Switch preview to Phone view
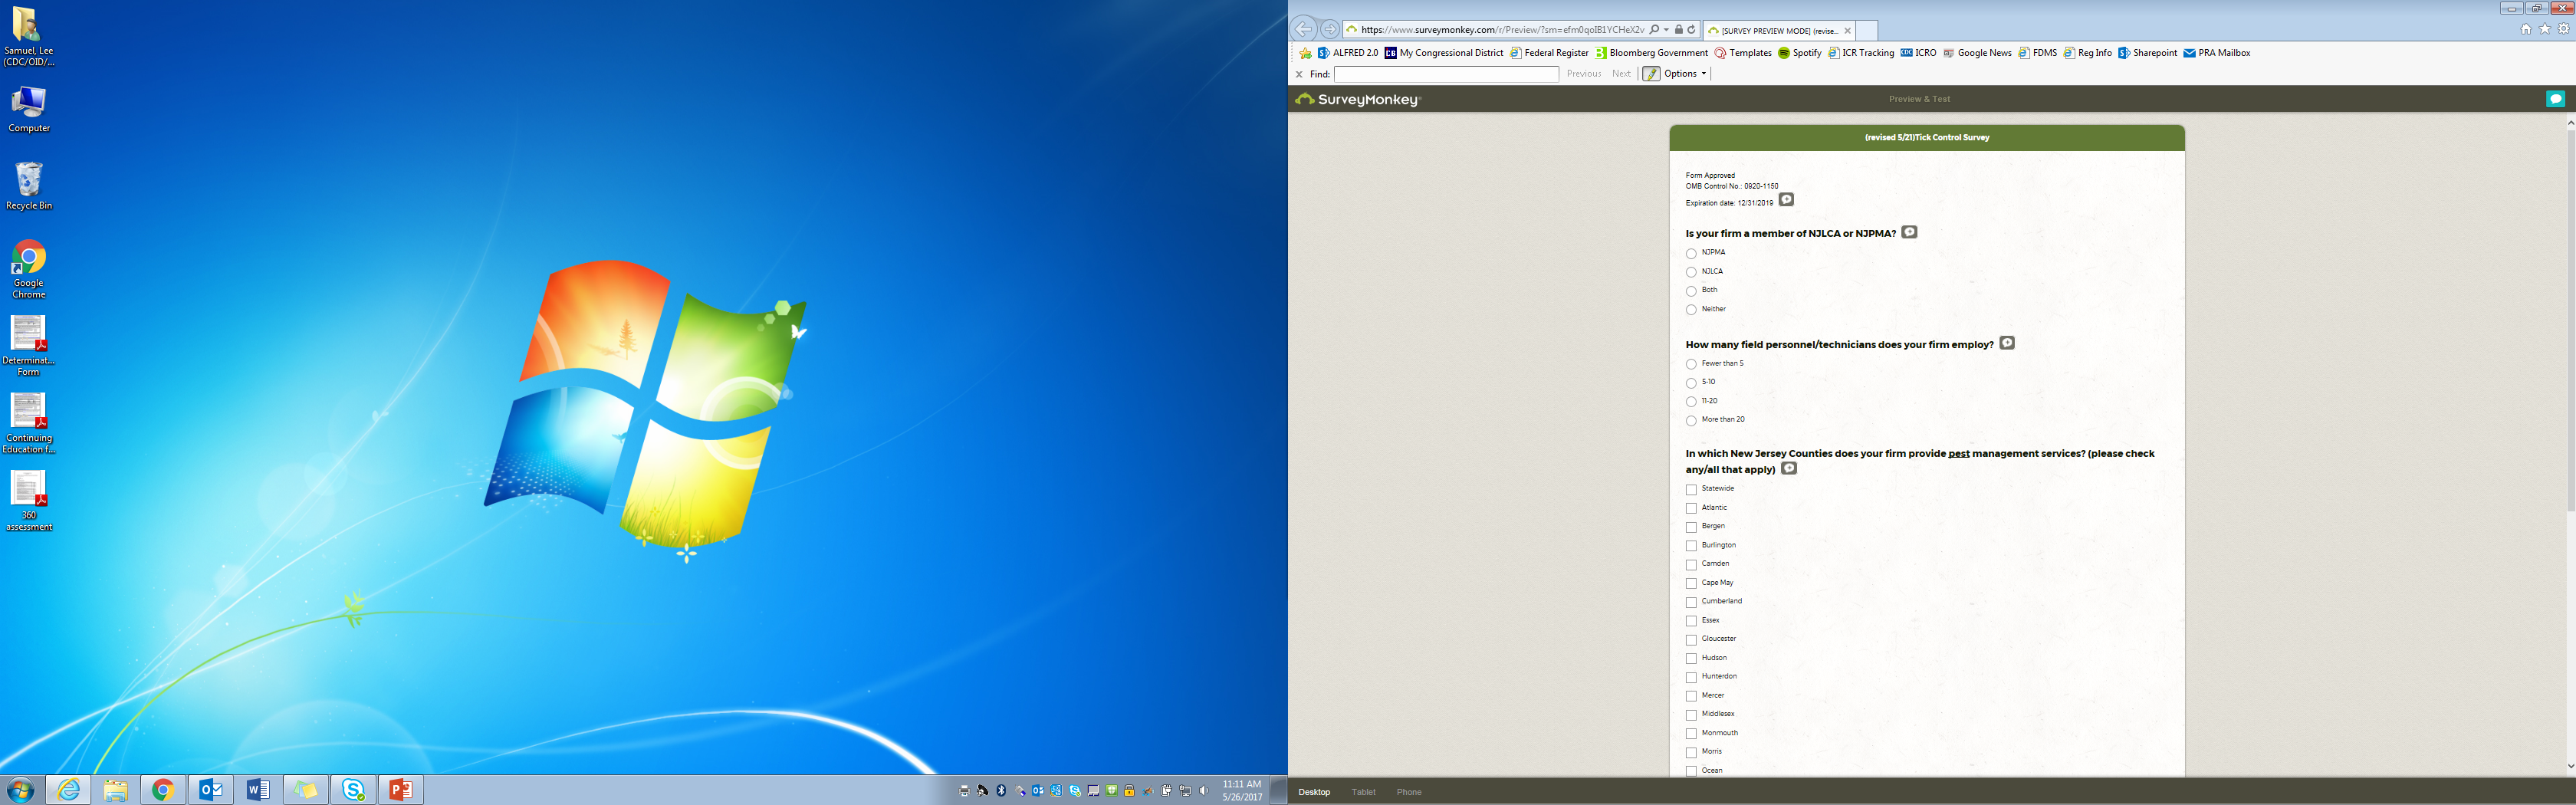 1409,792
